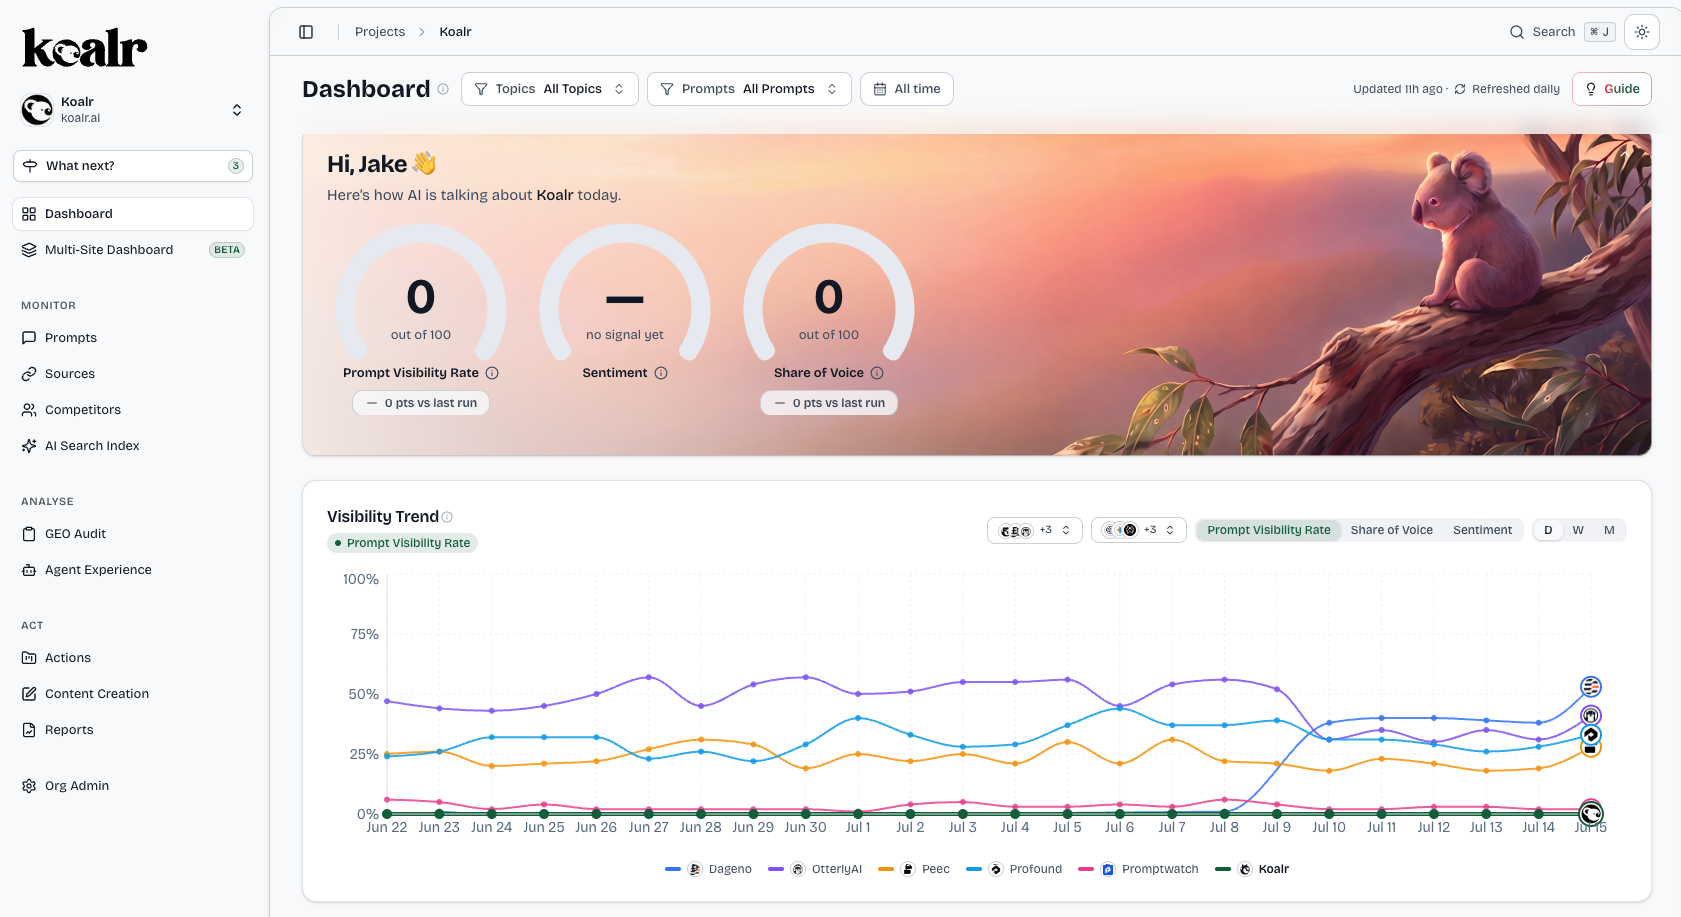Screen dimensions: 1681x917
Task: Expand the Koalr workspace switcher
Action: point(132,110)
